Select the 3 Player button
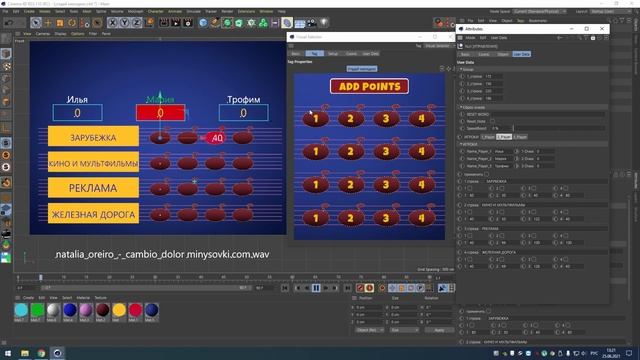Image resolution: width=640 pixels, height=360 pixels. point(520,137)
